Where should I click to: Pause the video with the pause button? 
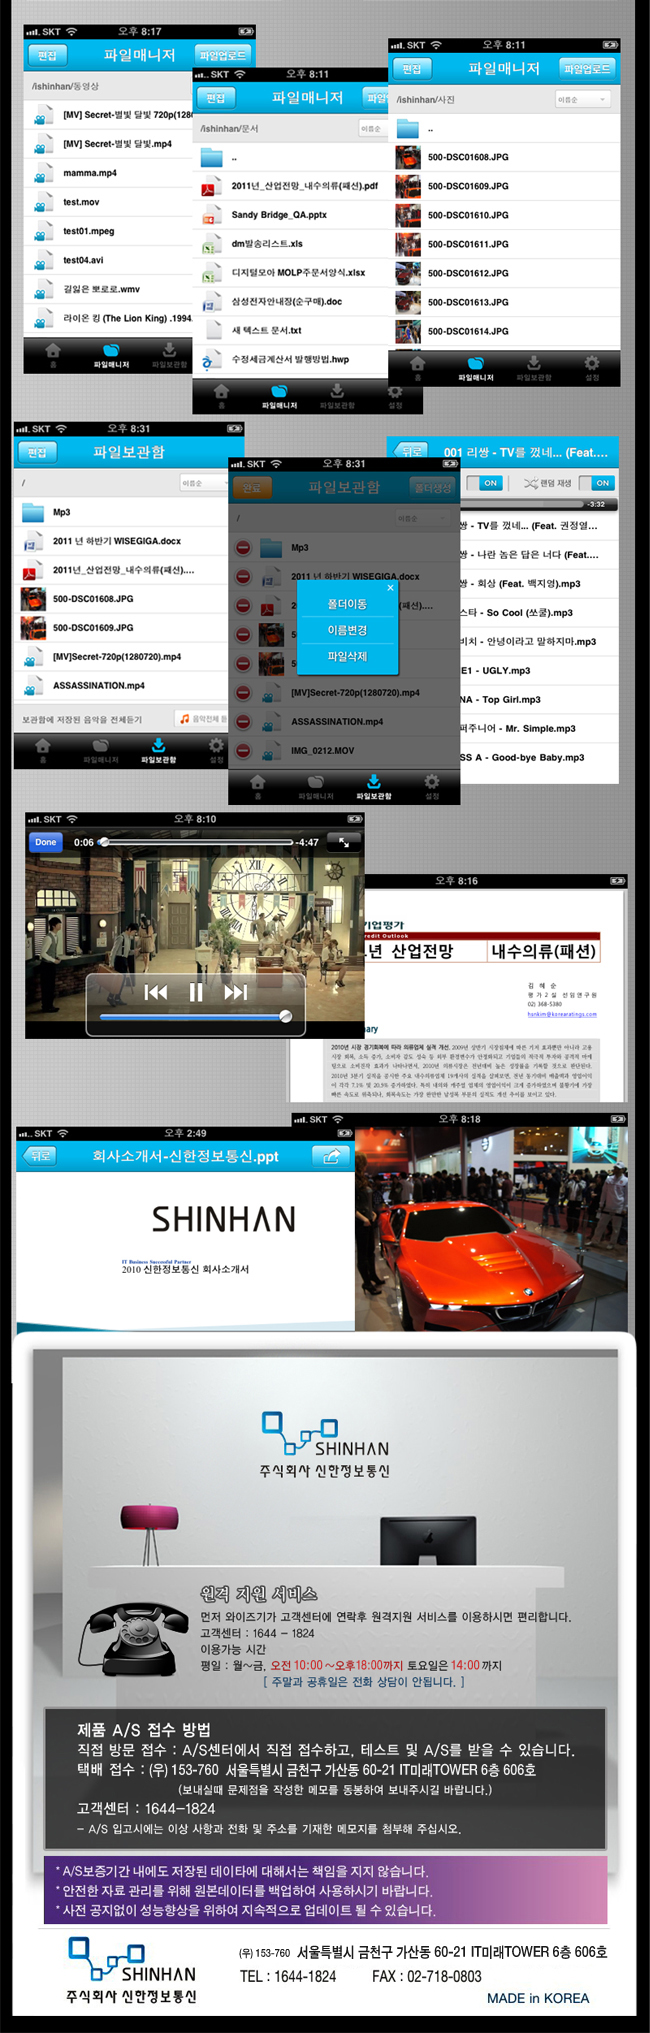pos(196,992)
